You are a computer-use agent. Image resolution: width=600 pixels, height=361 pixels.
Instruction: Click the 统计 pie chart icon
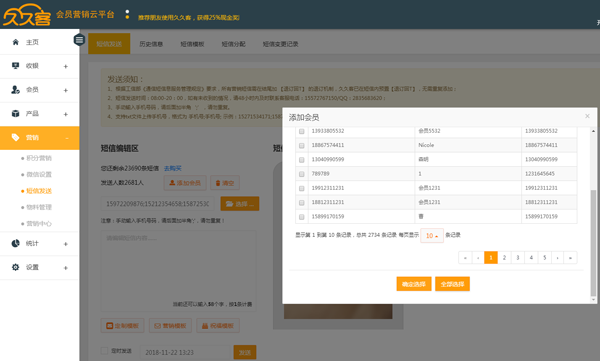pos(15,243)
